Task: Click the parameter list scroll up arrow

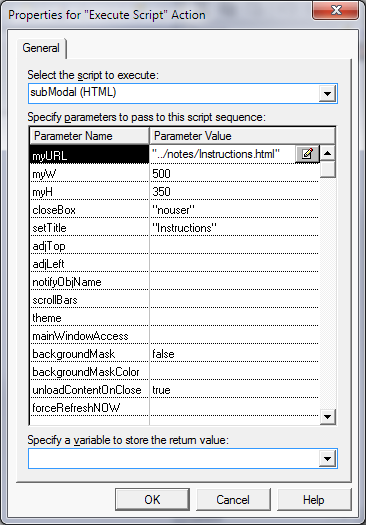Action: click(327, 153)
